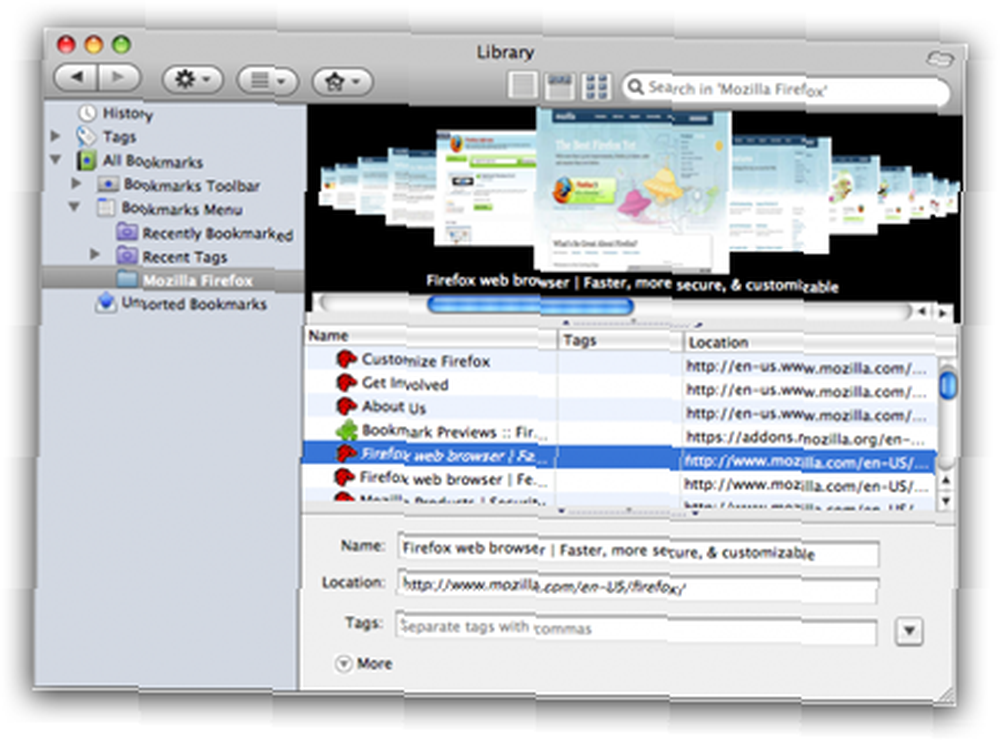Switch to the cover flow view button

click(559, 86)
